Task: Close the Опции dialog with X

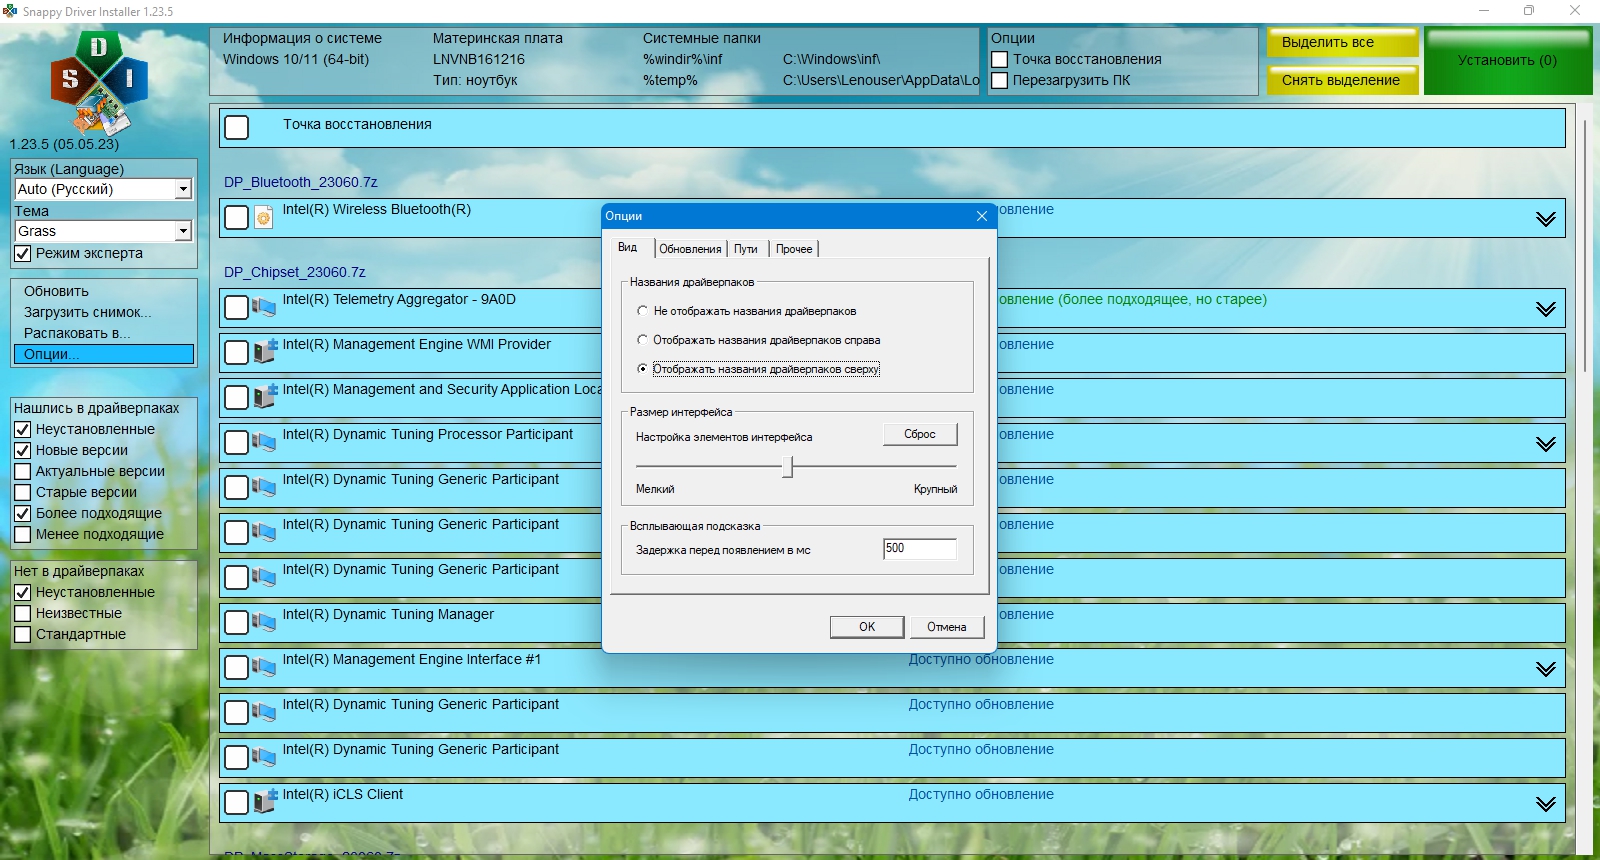Action: point(982,216)
